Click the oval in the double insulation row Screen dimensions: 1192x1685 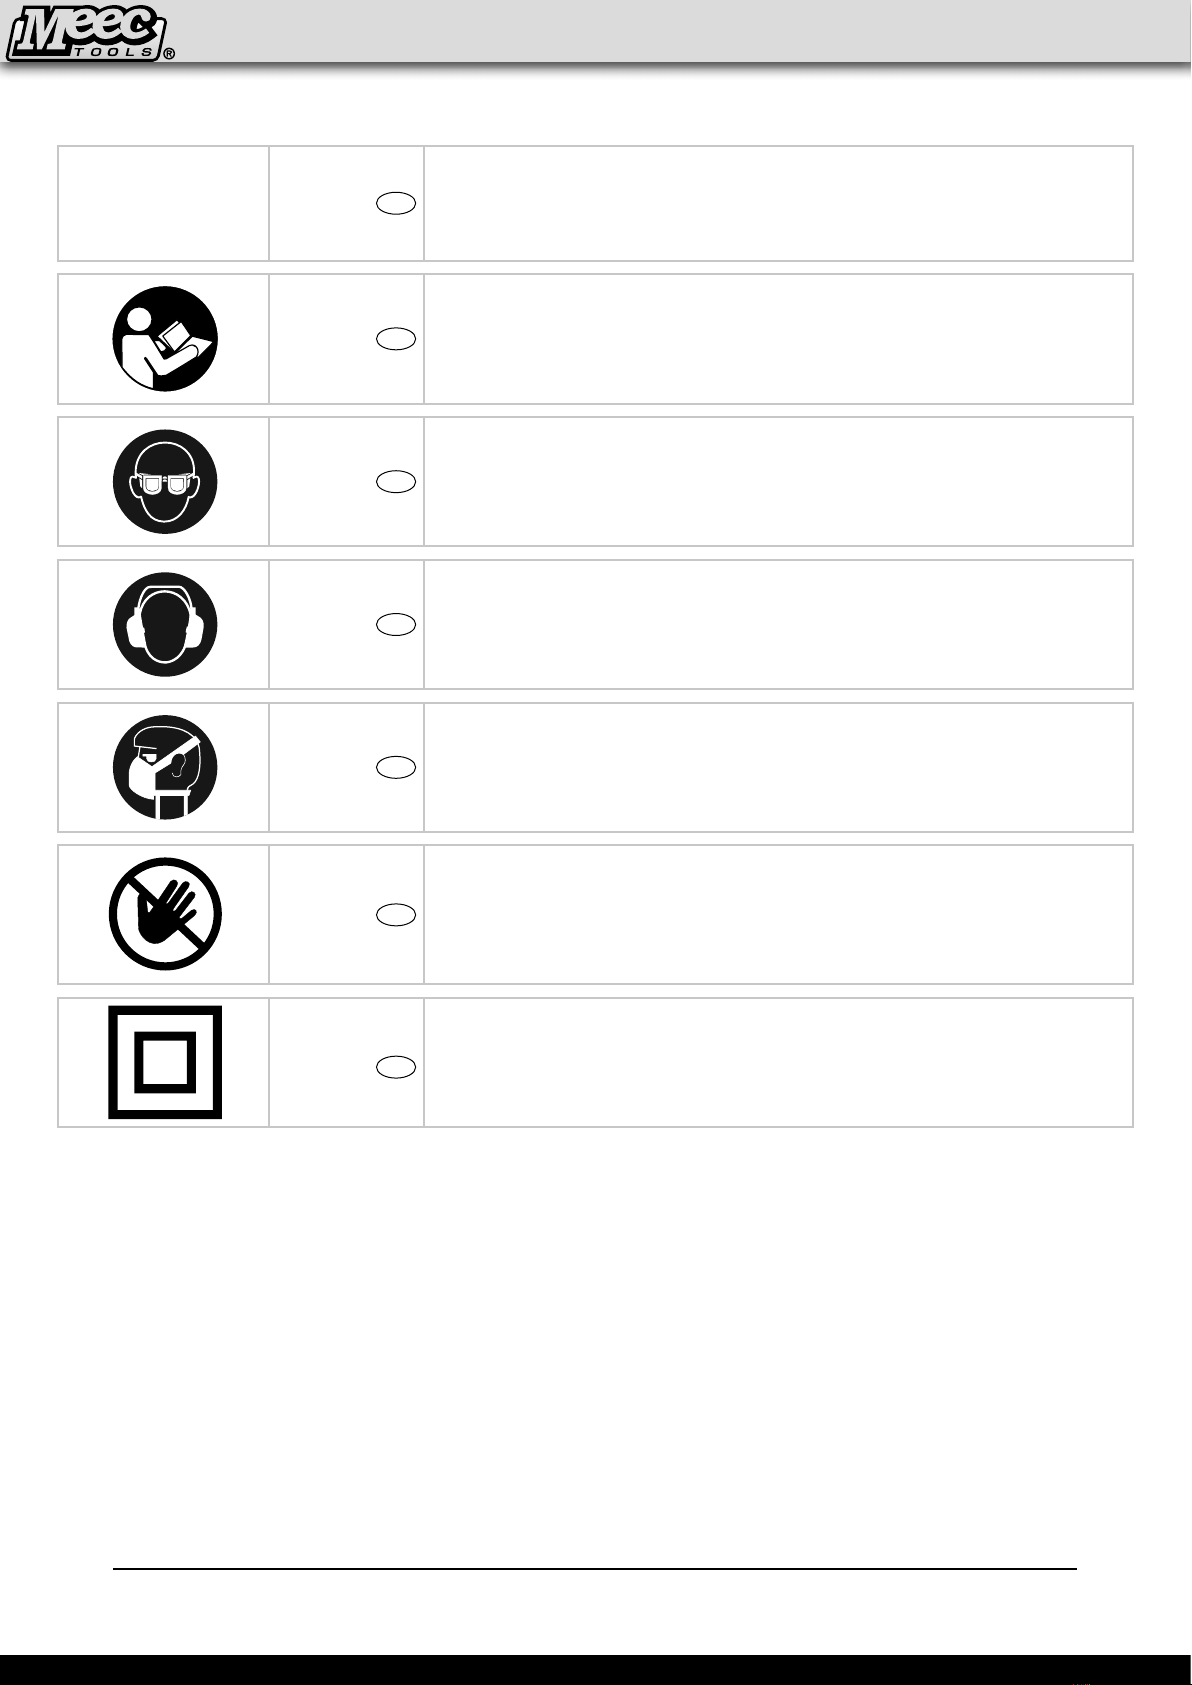pyautogui.click(x=396, y=1067)
